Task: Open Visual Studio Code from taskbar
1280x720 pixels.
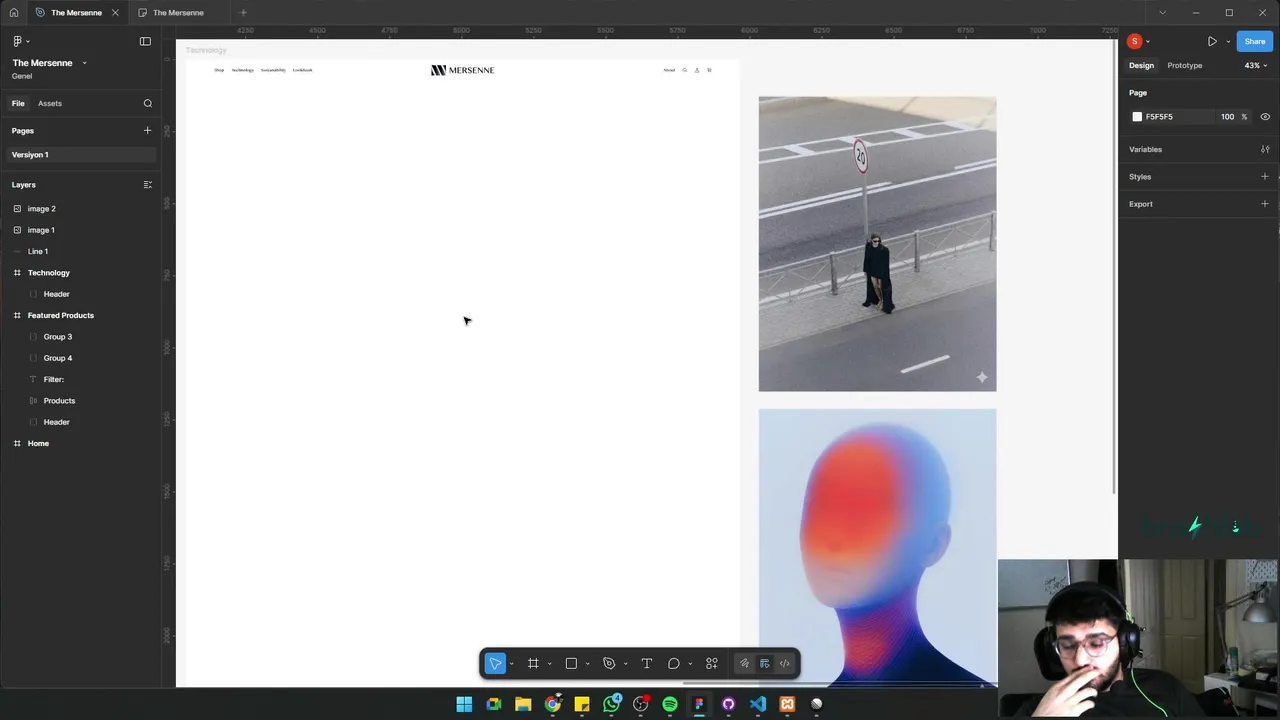Action: pyautogui.click(x=758, y=704)
